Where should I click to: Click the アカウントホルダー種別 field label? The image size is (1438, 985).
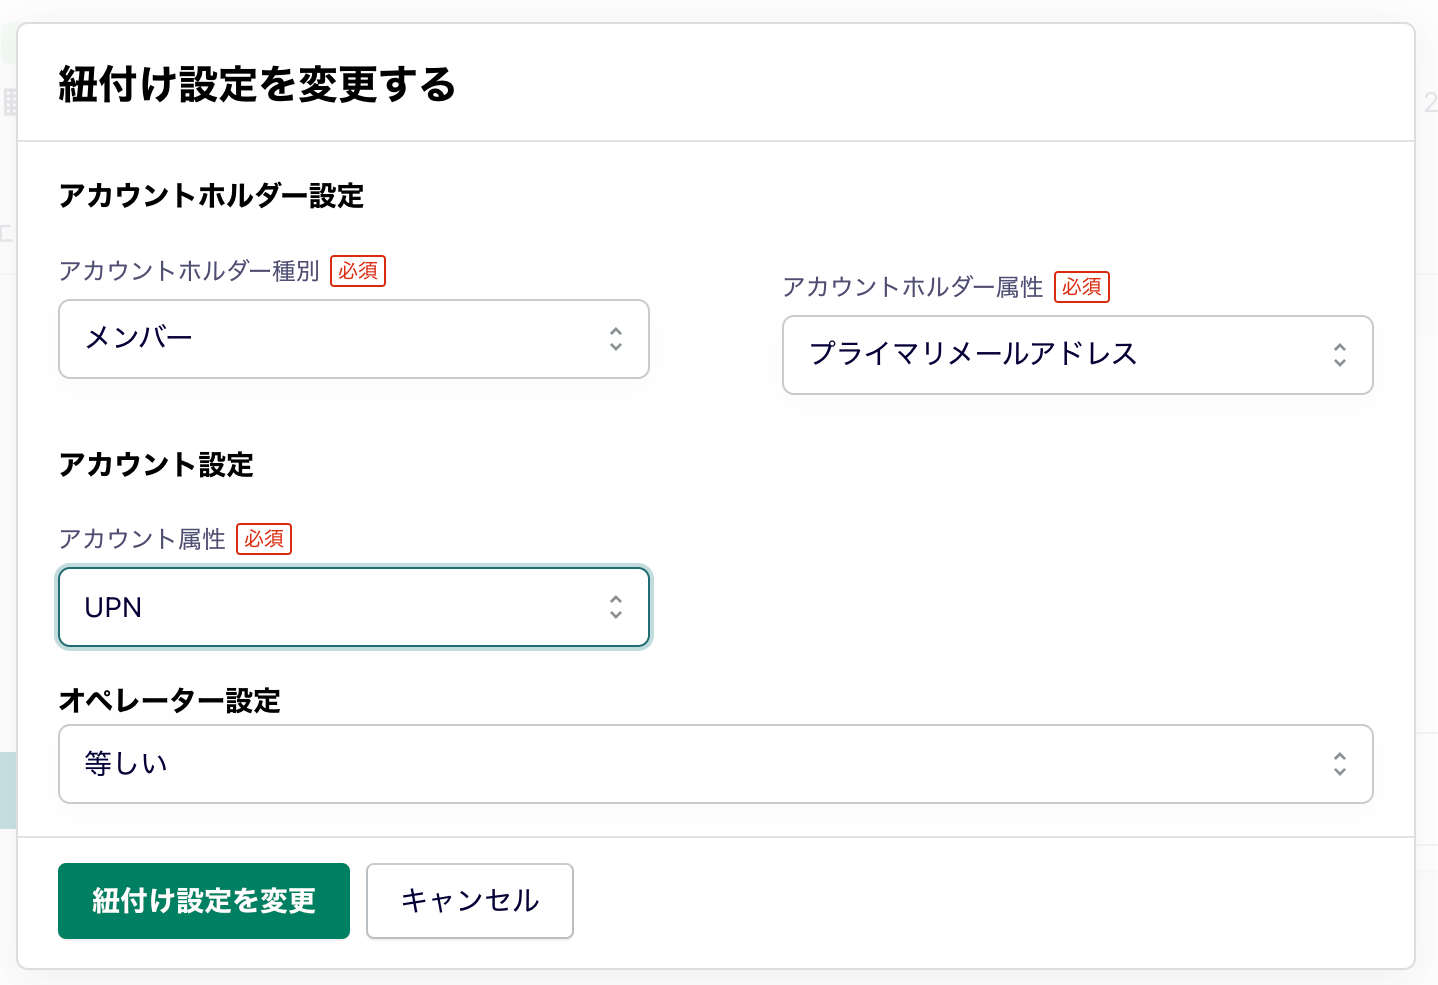point(189,271)
